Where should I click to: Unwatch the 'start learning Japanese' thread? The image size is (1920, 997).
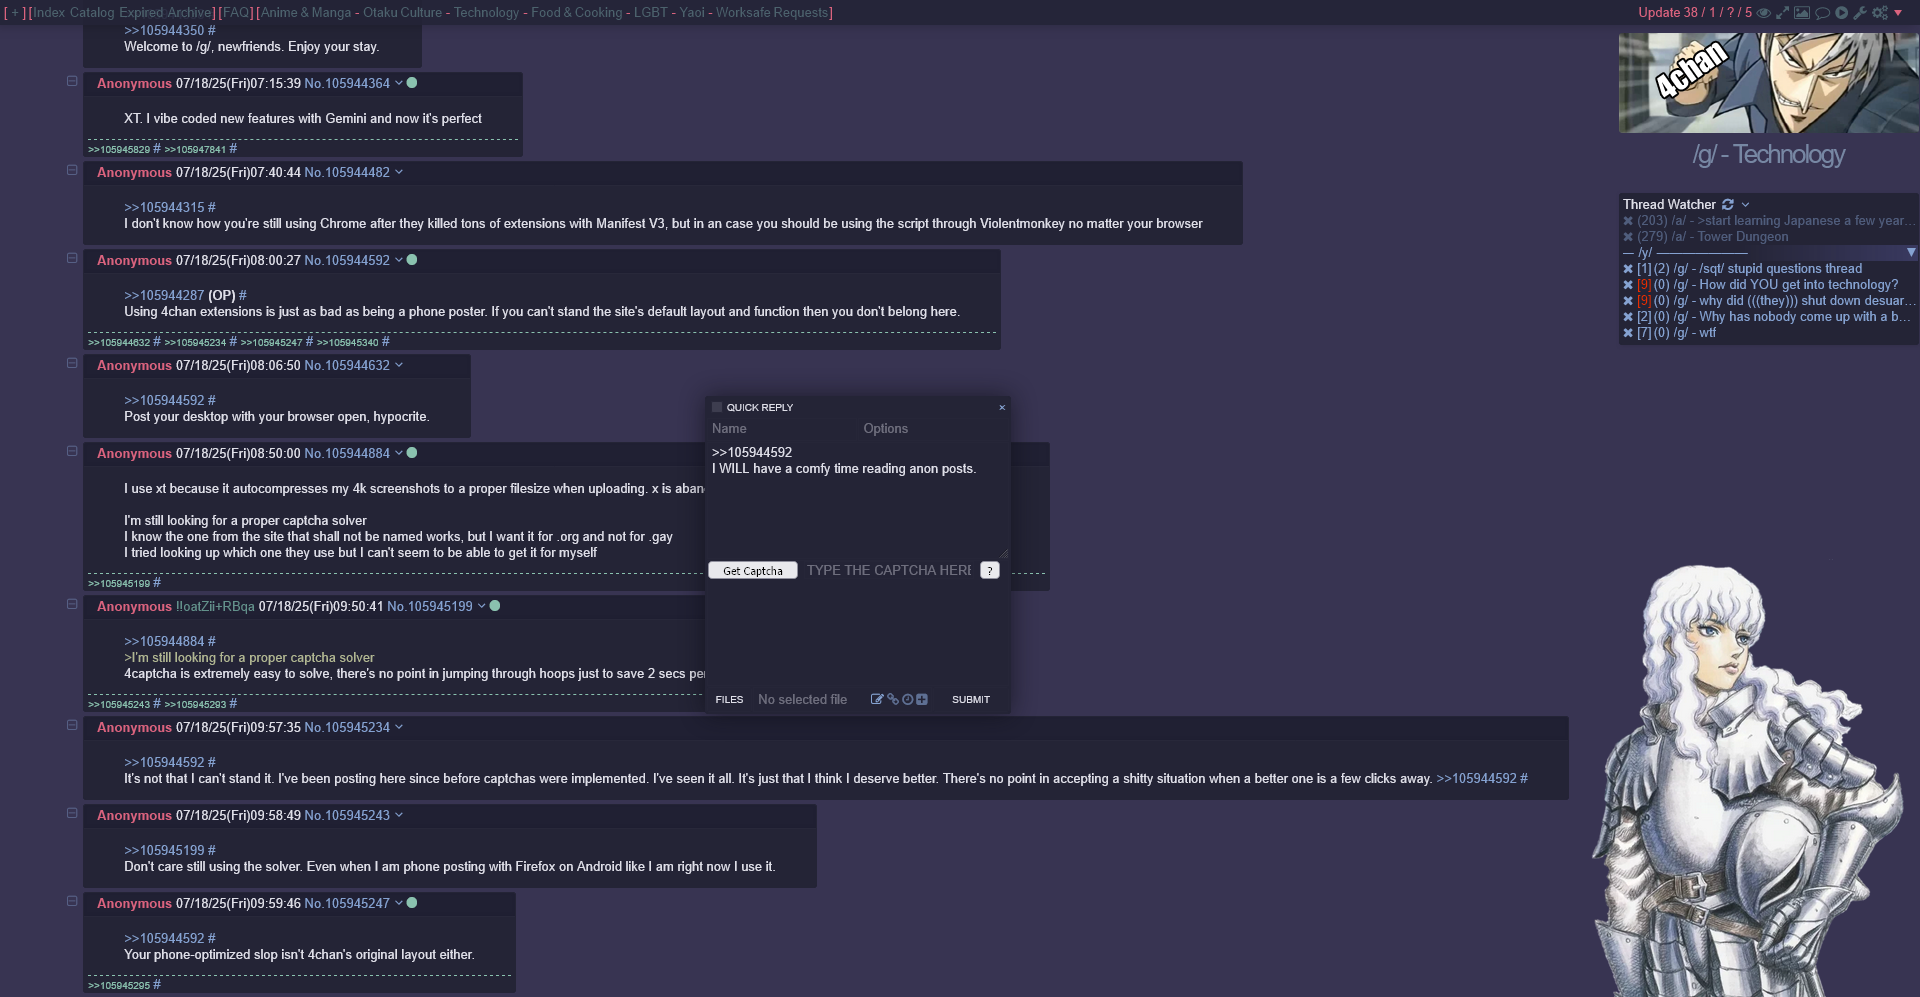[1628, 221]
